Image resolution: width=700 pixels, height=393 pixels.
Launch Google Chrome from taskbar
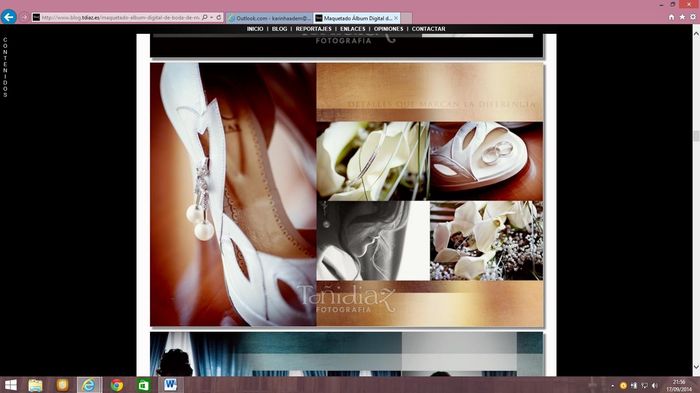[117, 385]
